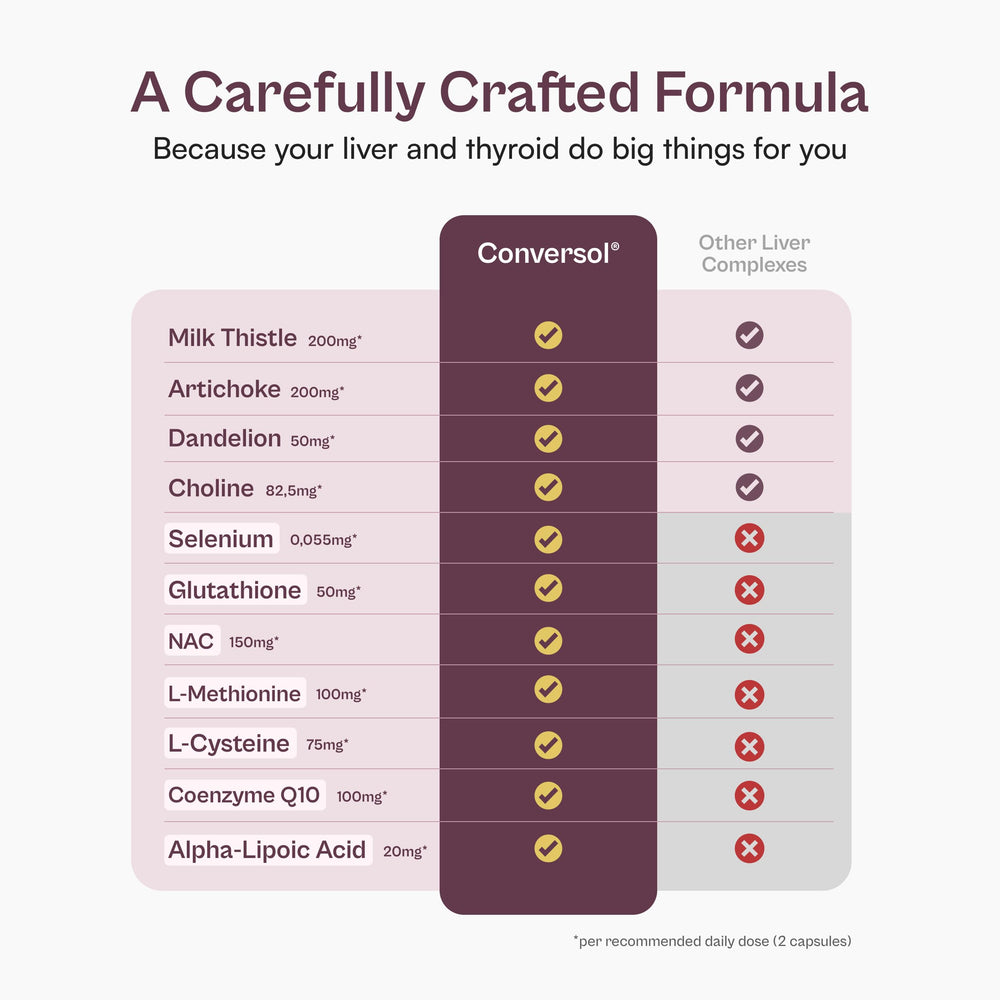Image resolution: width=1000 pixels, height=1000 pixels.
Task: Click the red X in Alpha-Lipoic Acid row
Action: tap(749, 848)
